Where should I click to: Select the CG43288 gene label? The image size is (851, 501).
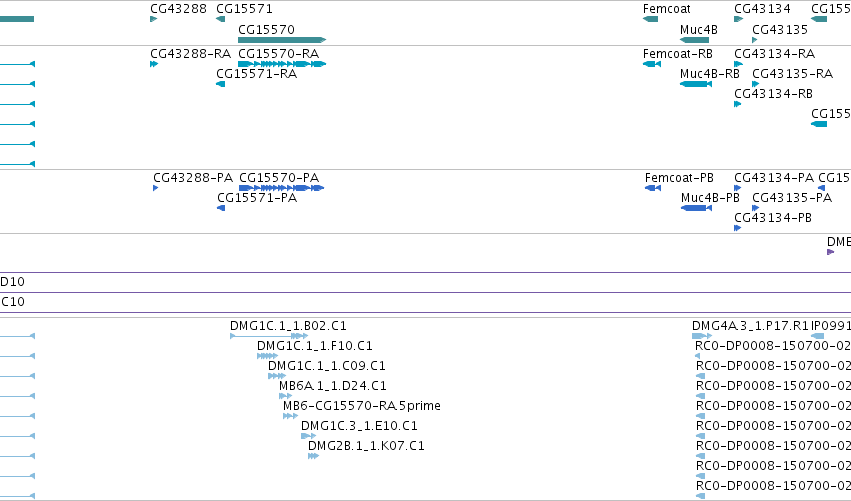pyautogui.click(x=179, y=9)
